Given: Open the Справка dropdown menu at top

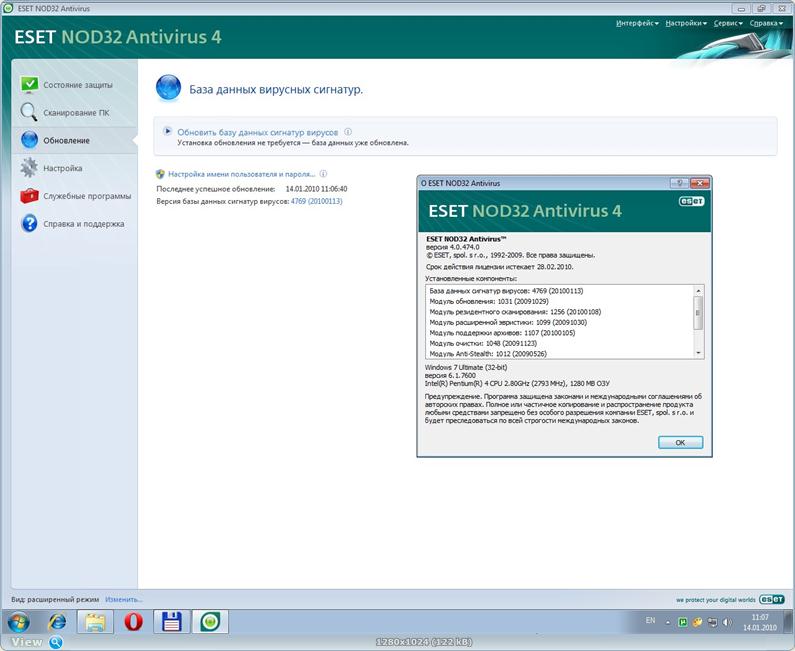Looking at the screenshot, I should [x=766, y=23].
